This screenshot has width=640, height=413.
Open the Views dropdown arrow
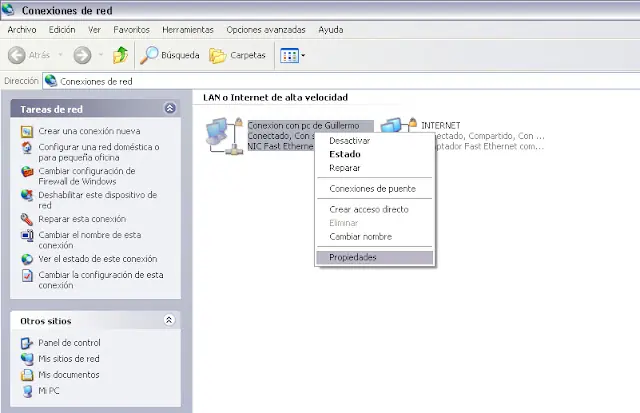coord(303,56)
